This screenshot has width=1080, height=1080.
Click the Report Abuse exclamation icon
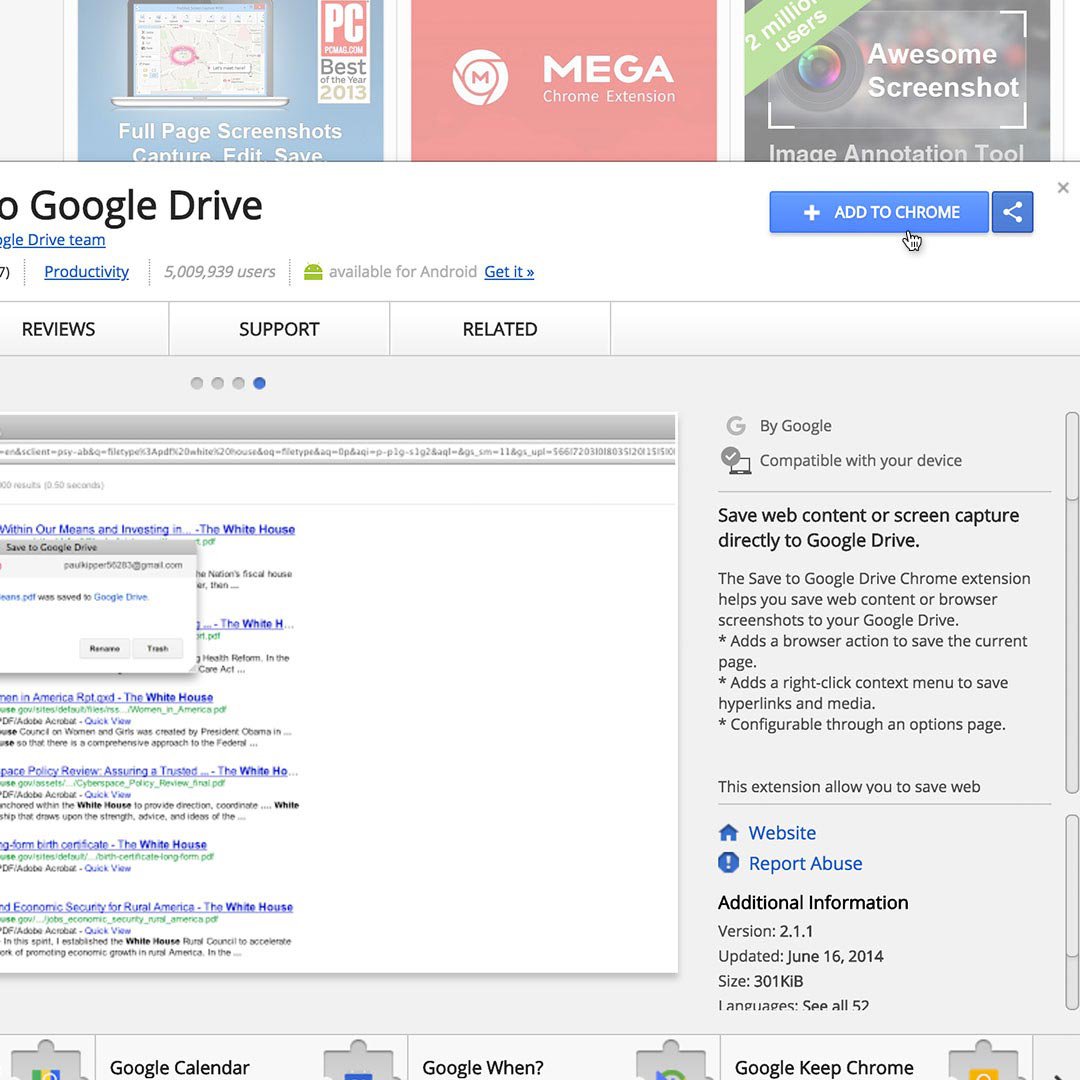click(x=728, y=862)
